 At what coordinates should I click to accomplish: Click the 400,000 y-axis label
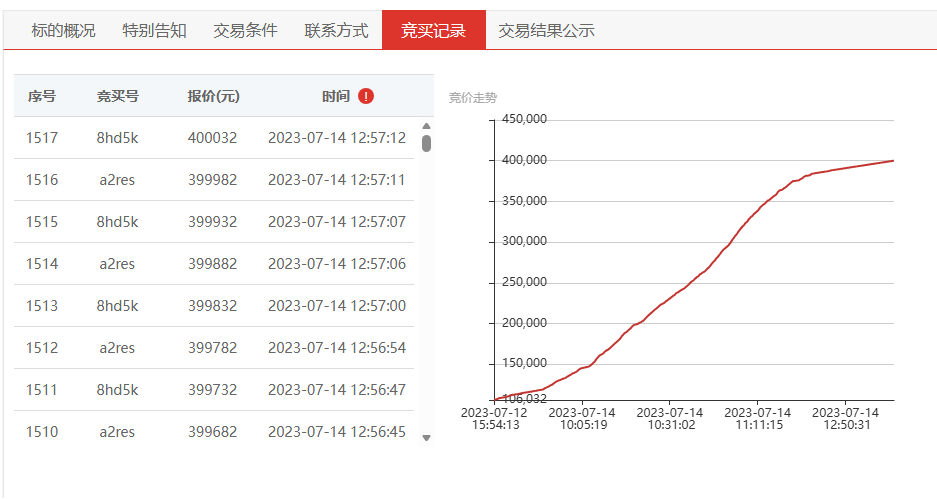click(x=524, y=160)
